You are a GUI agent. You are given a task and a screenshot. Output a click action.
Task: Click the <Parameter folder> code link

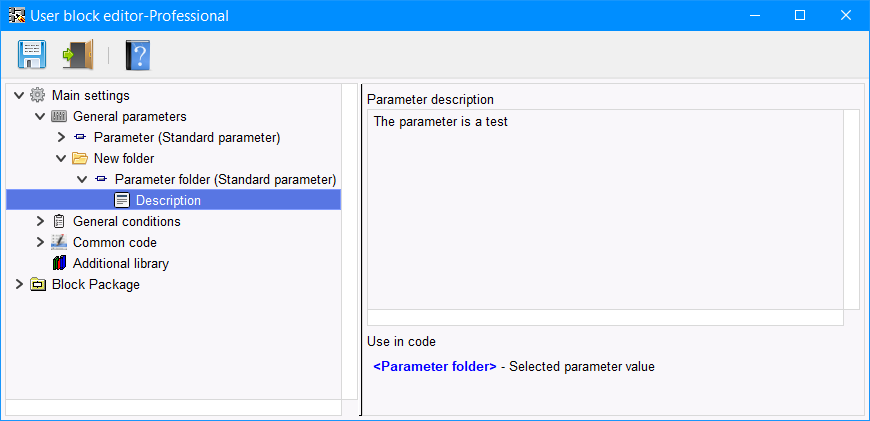point(434,367)
